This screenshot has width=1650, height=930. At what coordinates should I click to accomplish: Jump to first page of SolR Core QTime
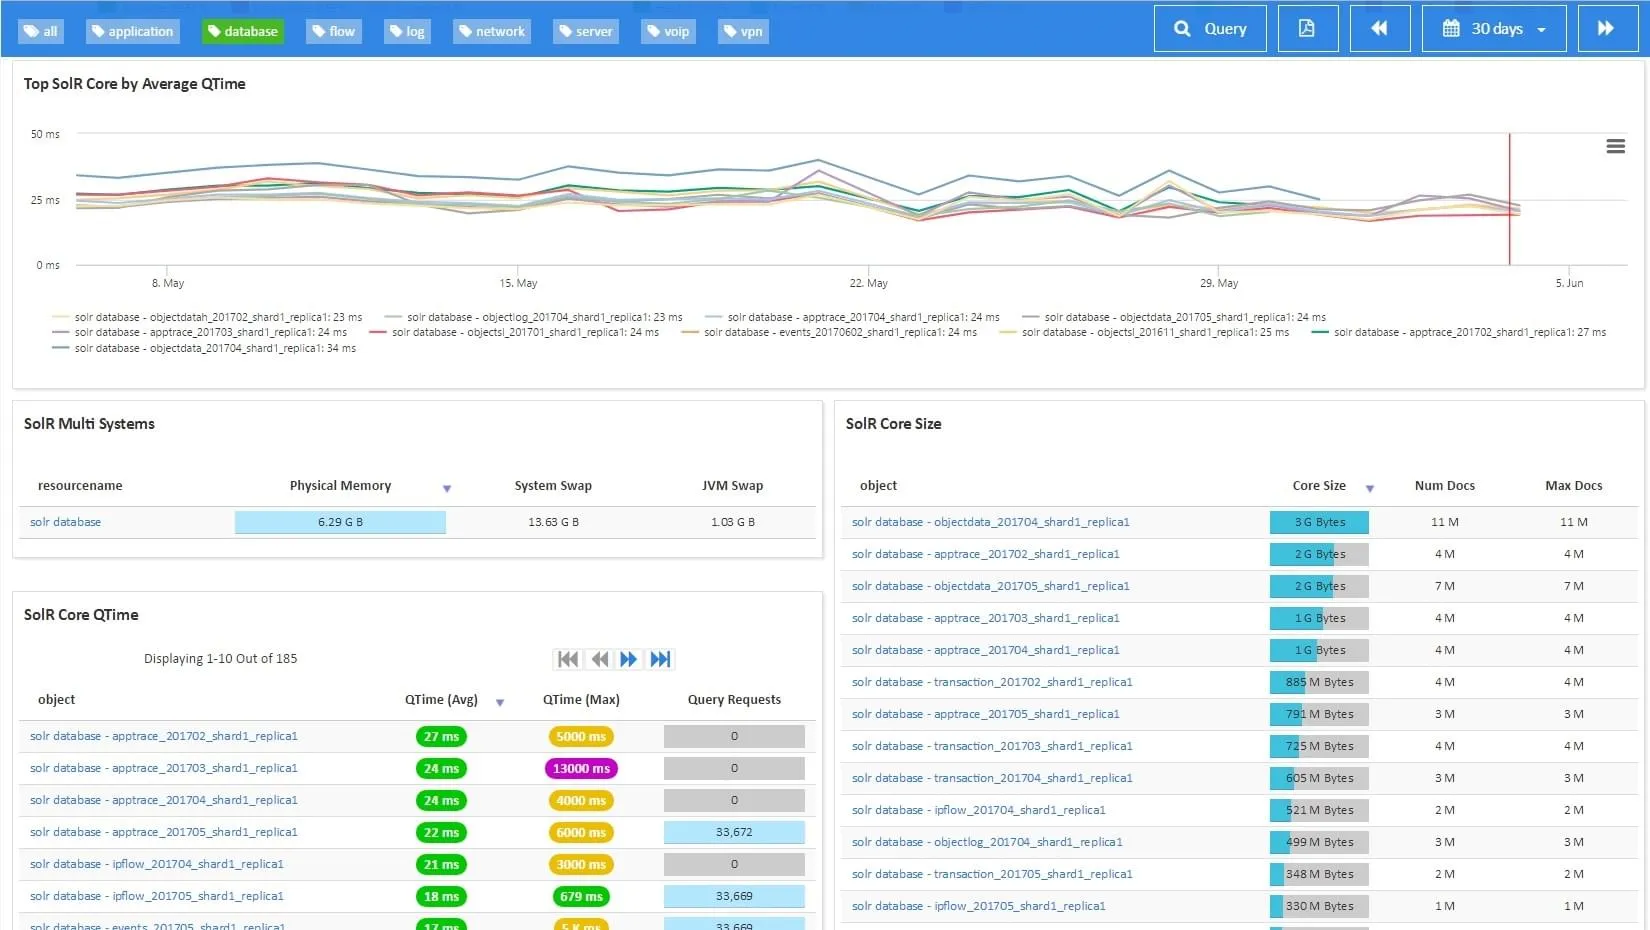[x=567, y=659]
